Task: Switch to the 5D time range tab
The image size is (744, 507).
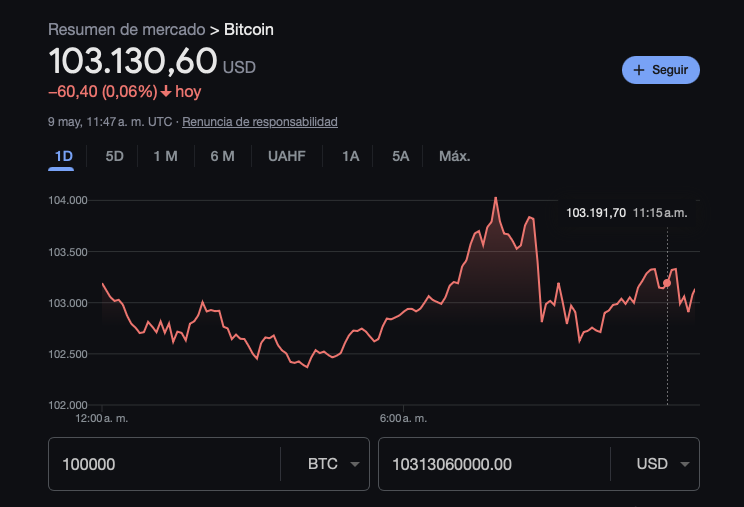Action: (x=114, y=156)
